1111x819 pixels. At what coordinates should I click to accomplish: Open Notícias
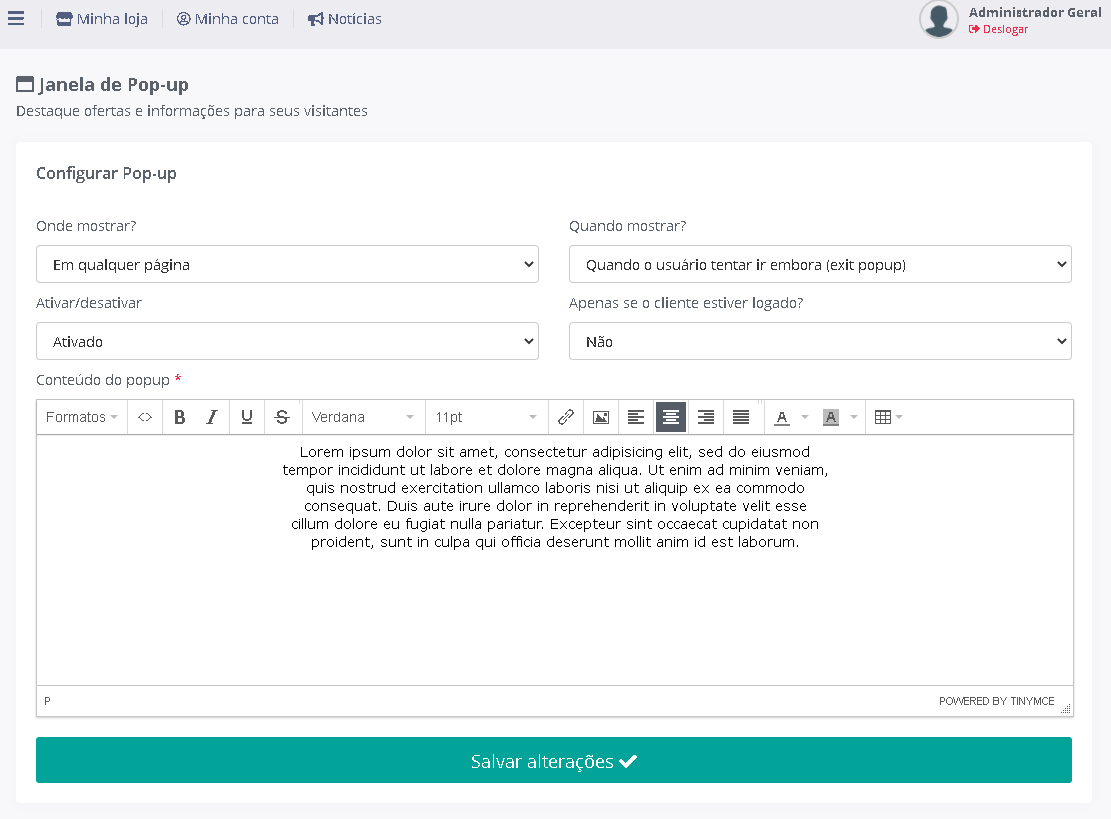coord(344,19)
